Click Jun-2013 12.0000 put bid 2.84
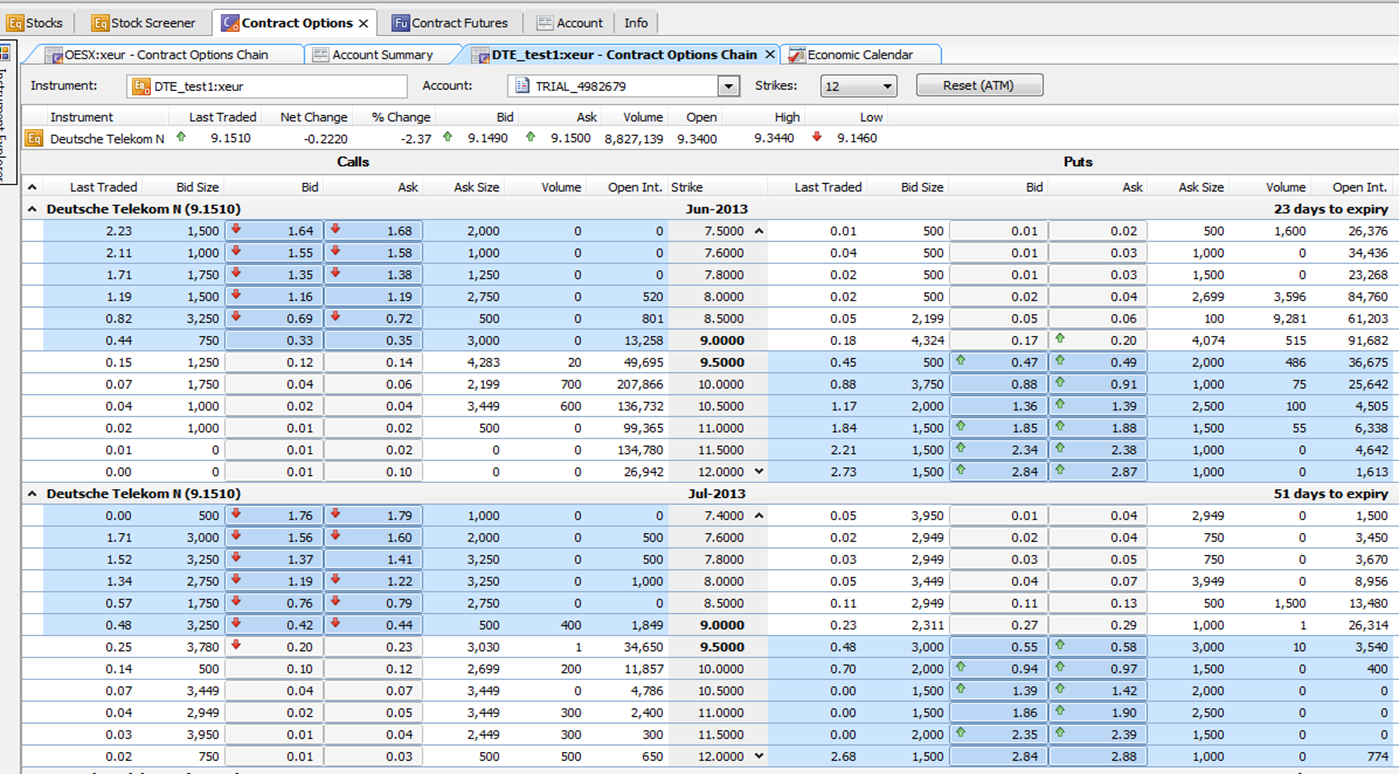 [998, 471]
